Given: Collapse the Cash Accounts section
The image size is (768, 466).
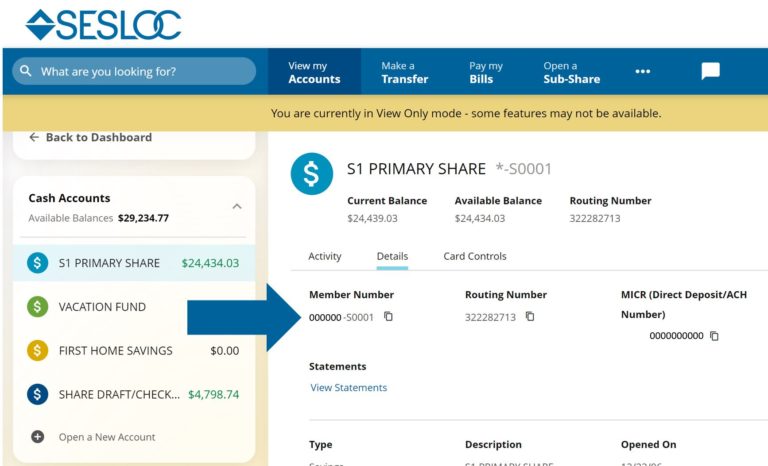Looking at the screenshot, I should (237, 206).
